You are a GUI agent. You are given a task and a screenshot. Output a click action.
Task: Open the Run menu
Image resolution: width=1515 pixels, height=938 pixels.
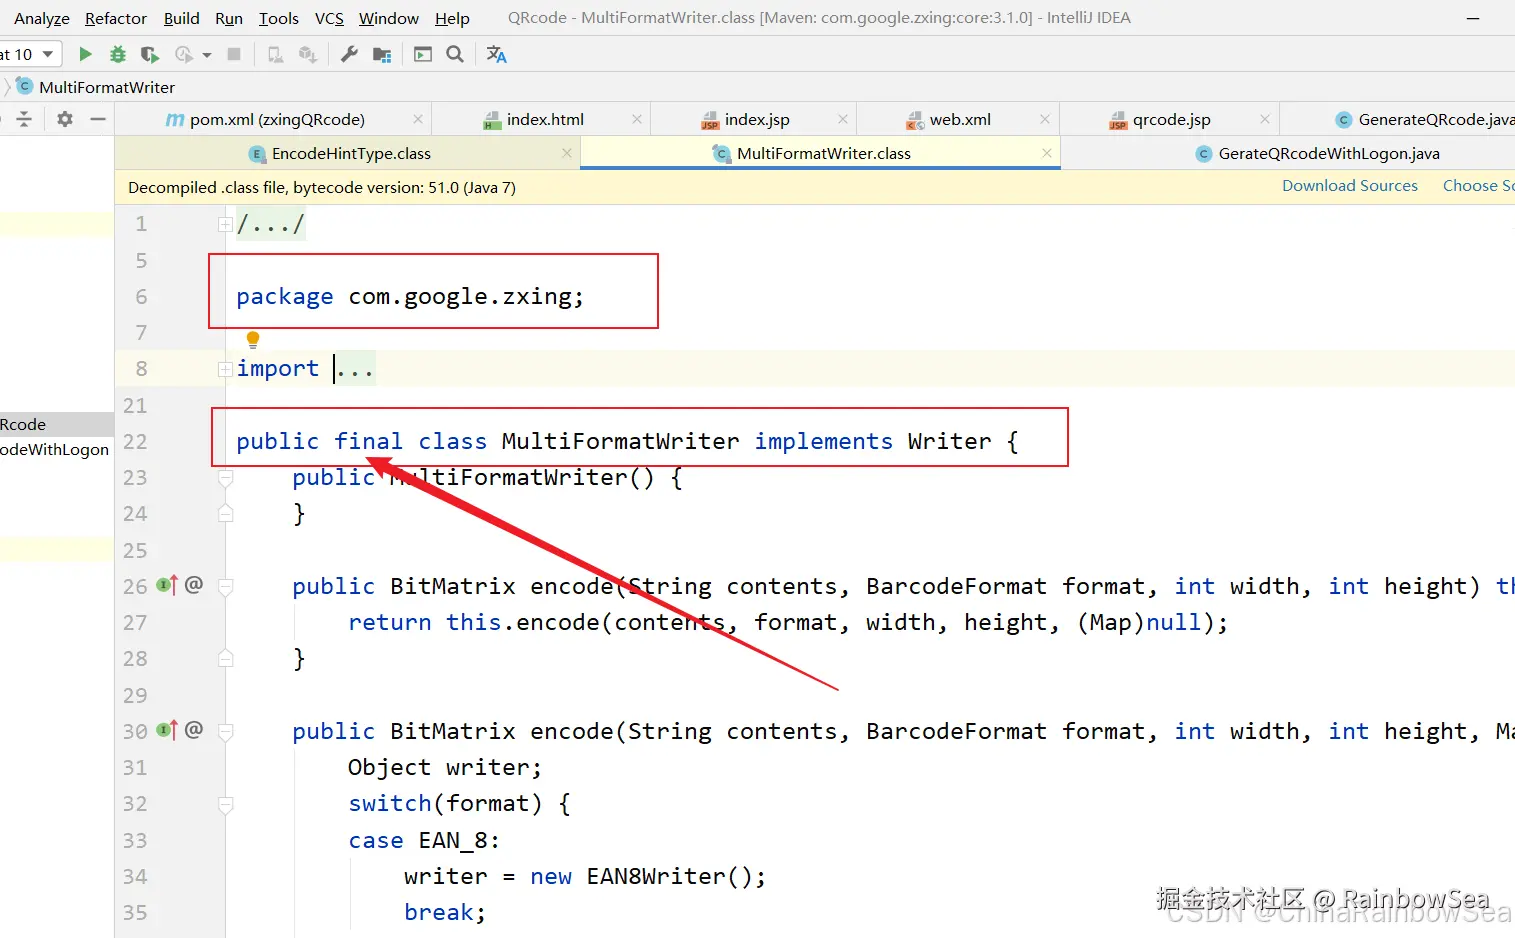pyautogui.click(x=229, y=18)
